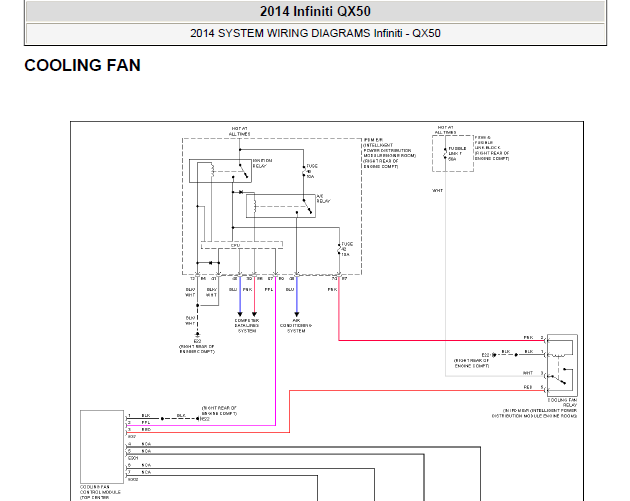This screenshot has height=501, width=630.
Task: Click the ignition relay symbol box
Action: (x=220, y=171)
